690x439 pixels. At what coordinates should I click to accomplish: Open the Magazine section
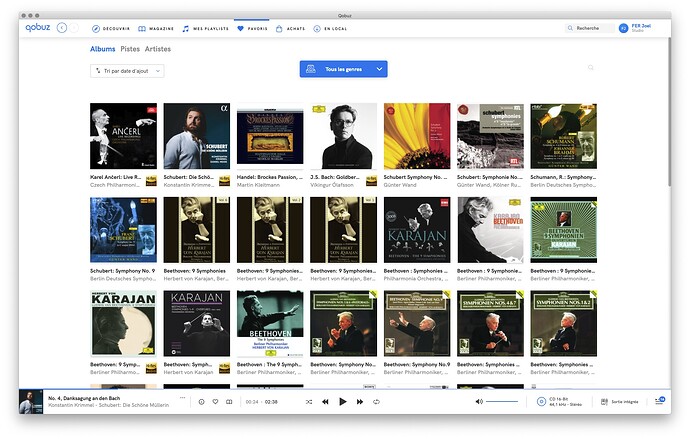click(x=156, y=29)
